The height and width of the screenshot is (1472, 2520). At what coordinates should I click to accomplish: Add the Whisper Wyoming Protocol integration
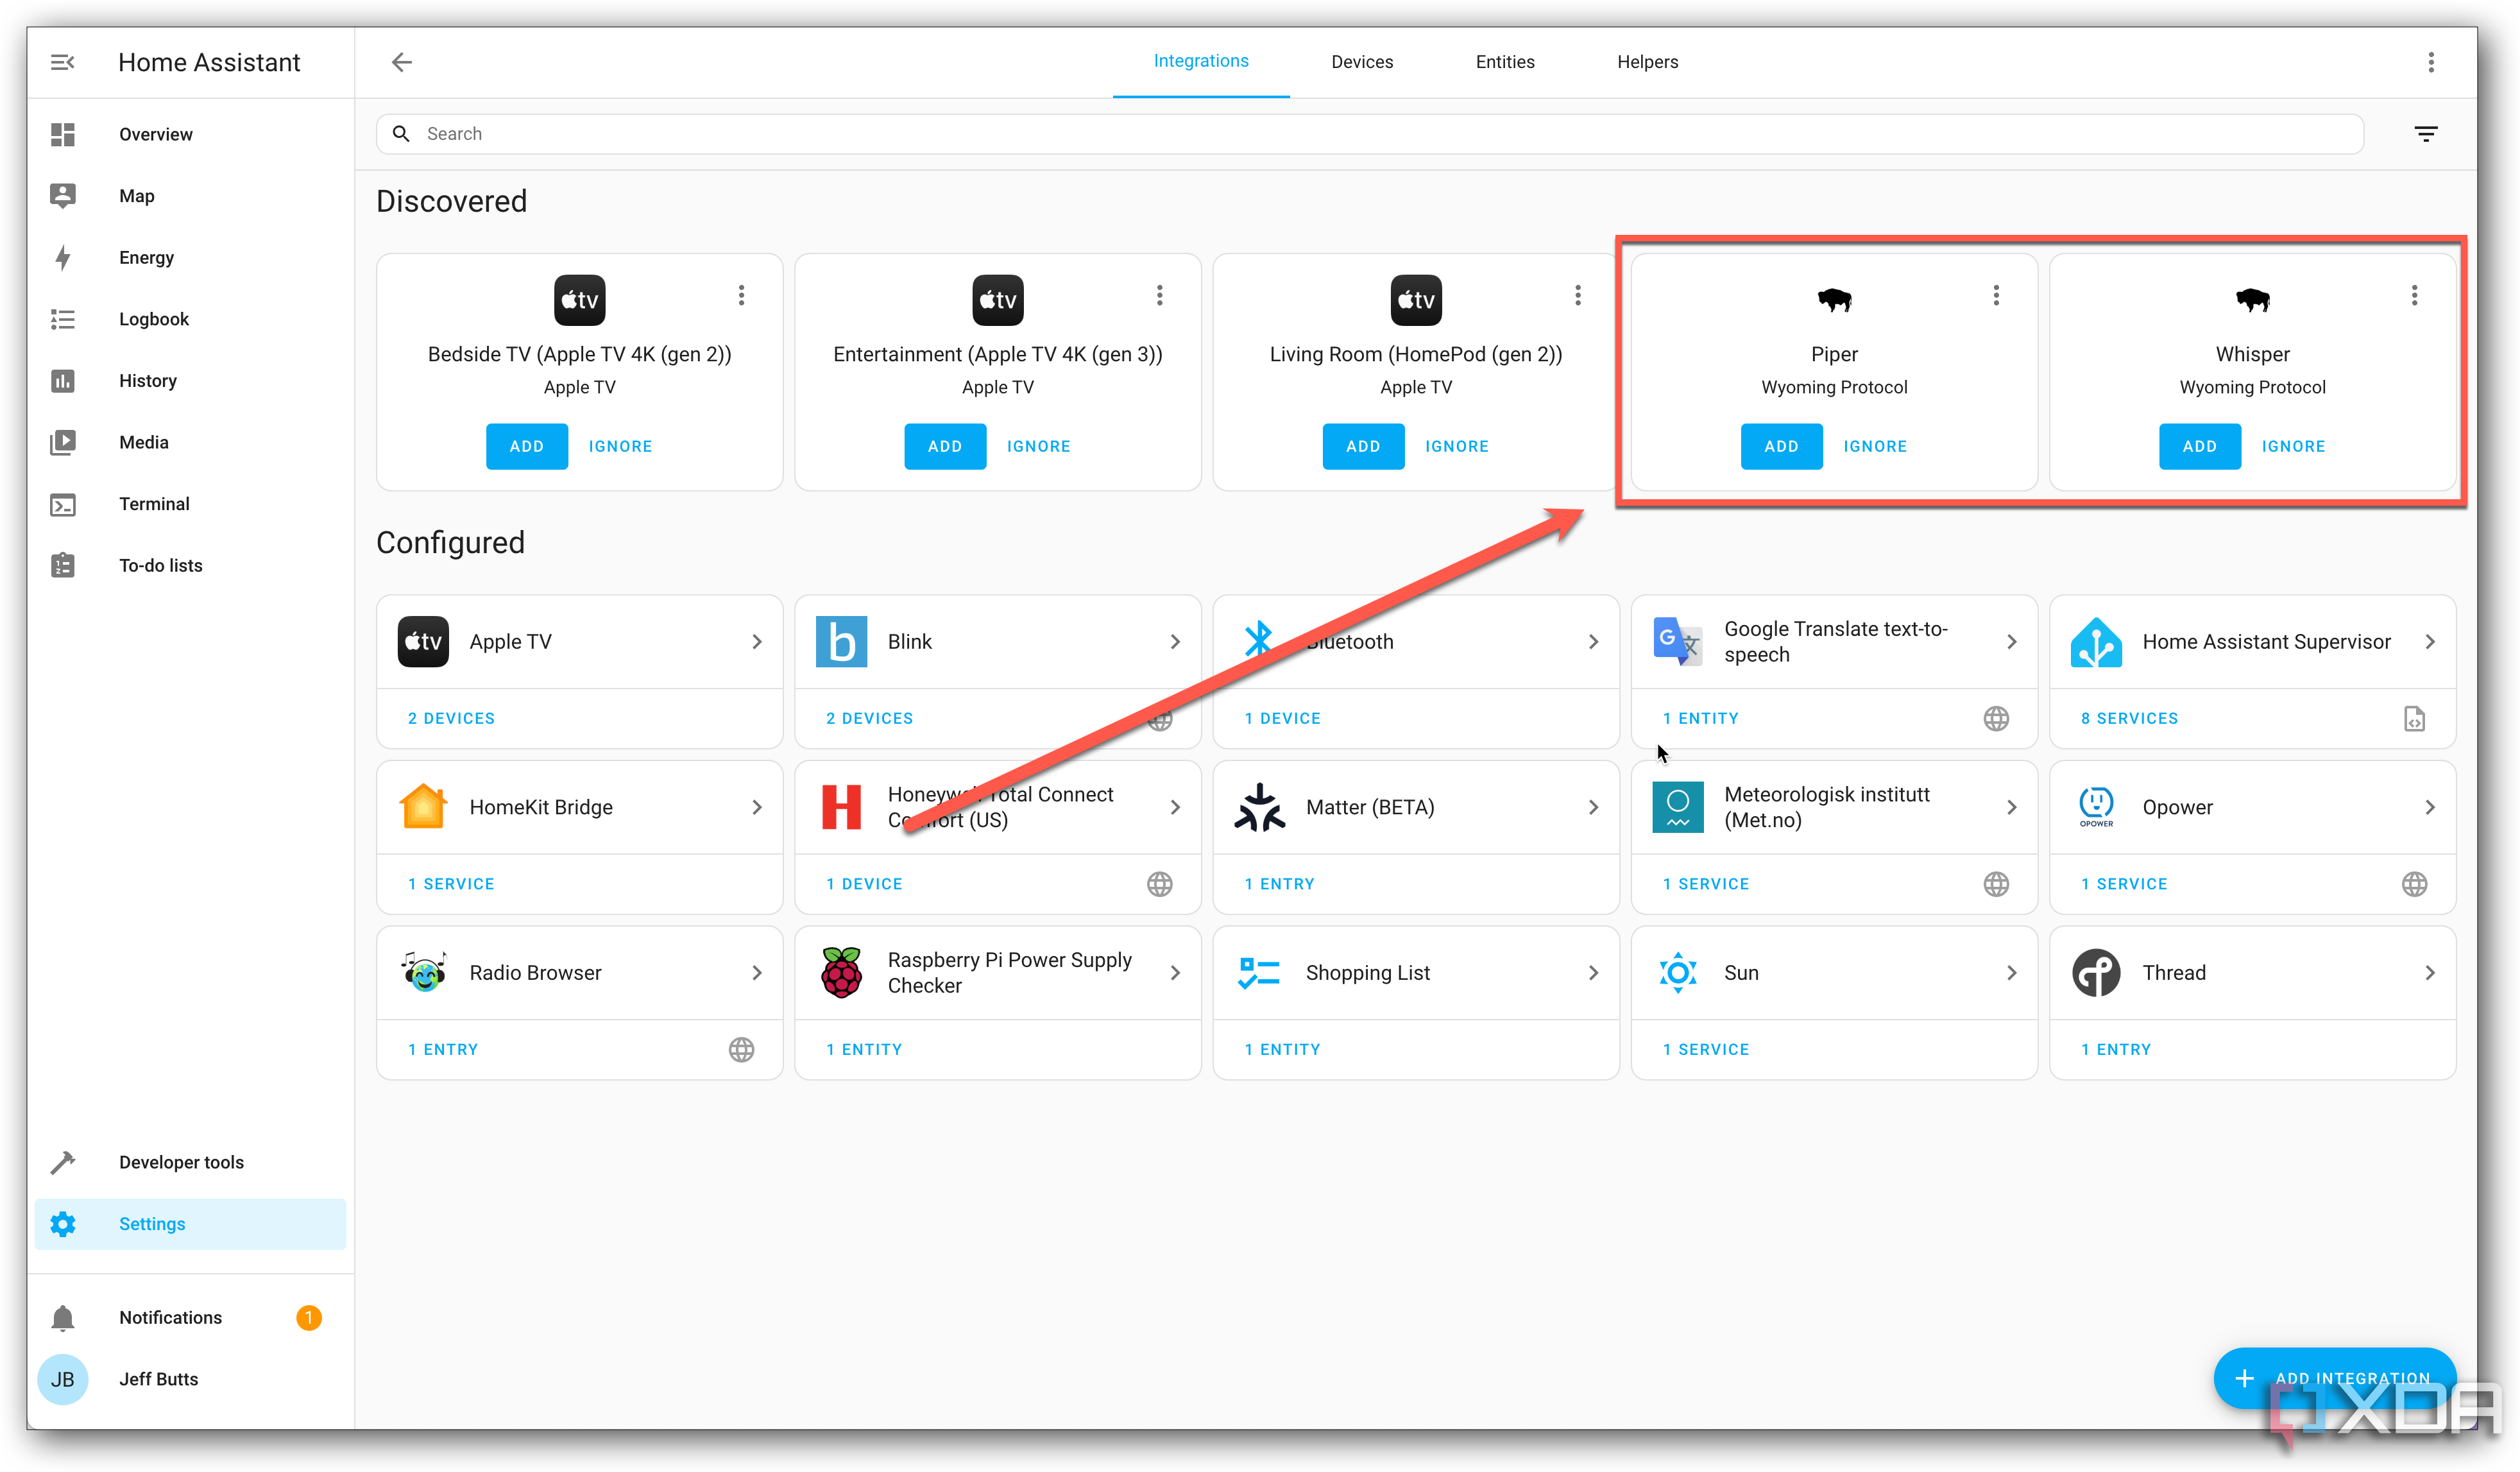2199,447
